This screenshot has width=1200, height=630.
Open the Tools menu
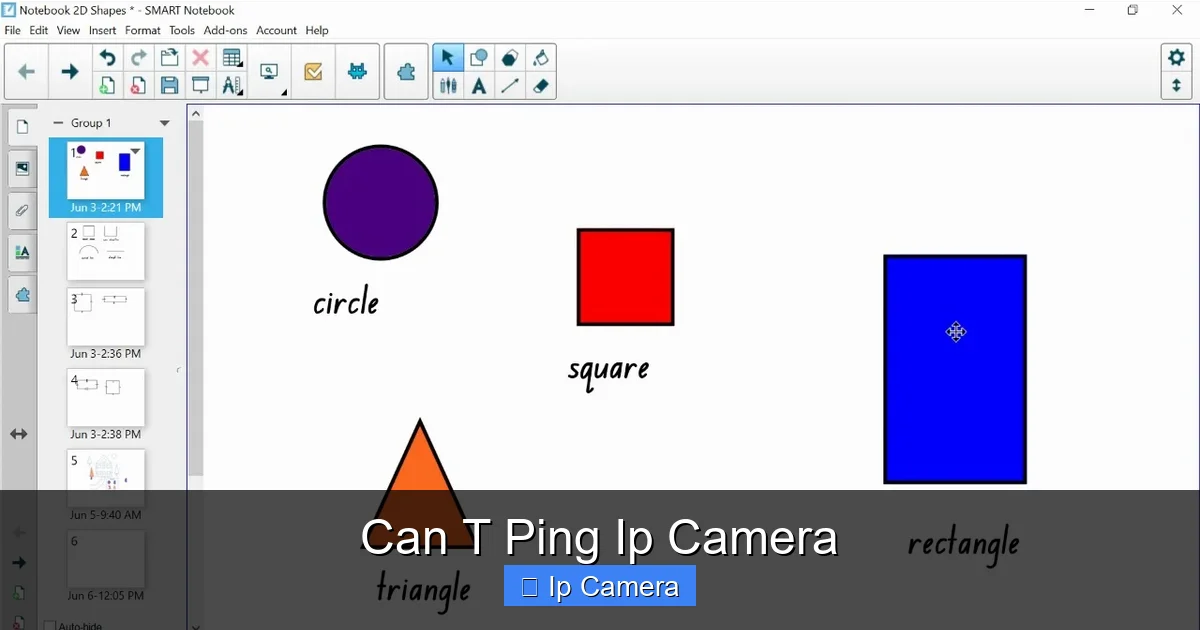[182, 30]
